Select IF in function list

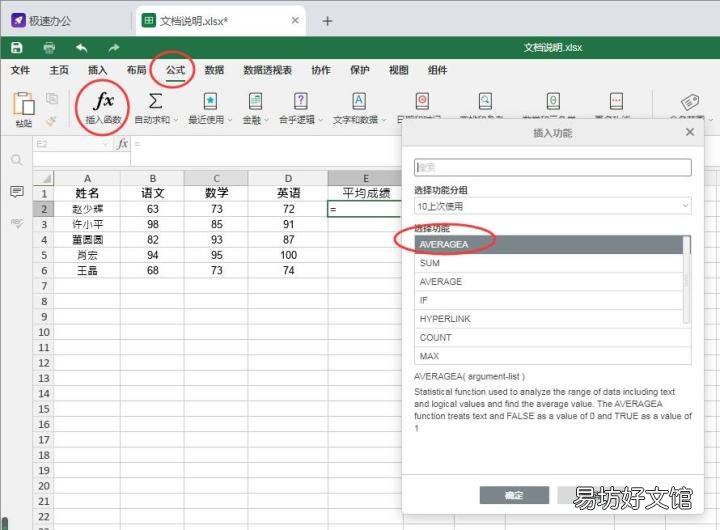549,300
